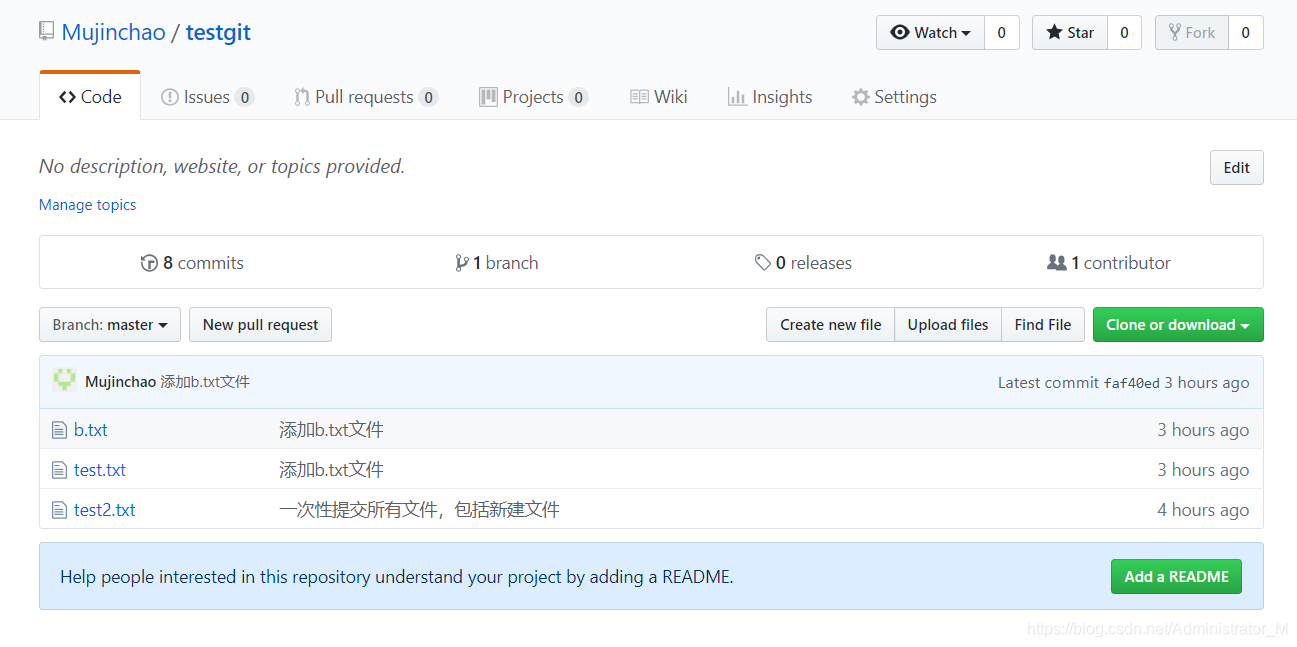Screen dimensions: 1297x647
Task: Open the repository Settings tab
Action: [x=894, y=97]
